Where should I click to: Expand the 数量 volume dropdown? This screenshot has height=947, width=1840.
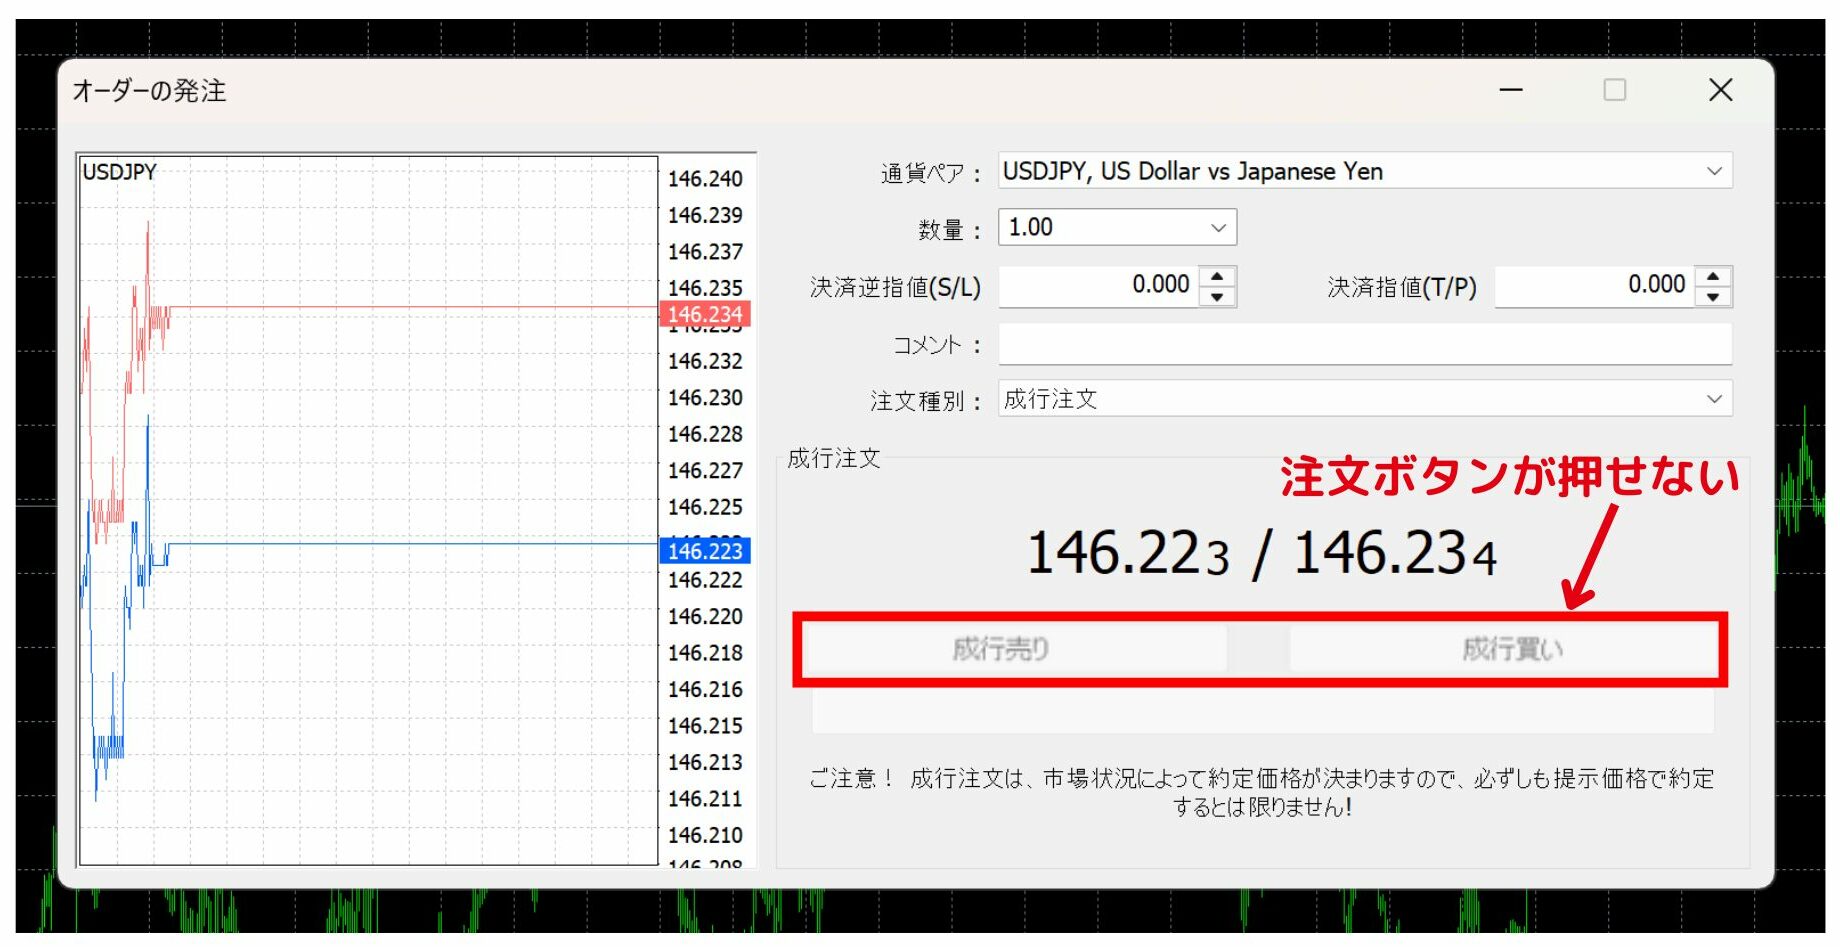click(x=1218, y=228)
